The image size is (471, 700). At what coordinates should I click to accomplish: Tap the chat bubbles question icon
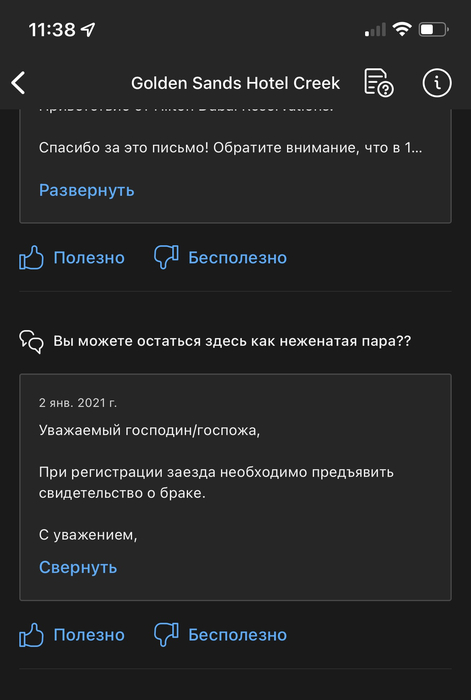click(x=31, y=342)
